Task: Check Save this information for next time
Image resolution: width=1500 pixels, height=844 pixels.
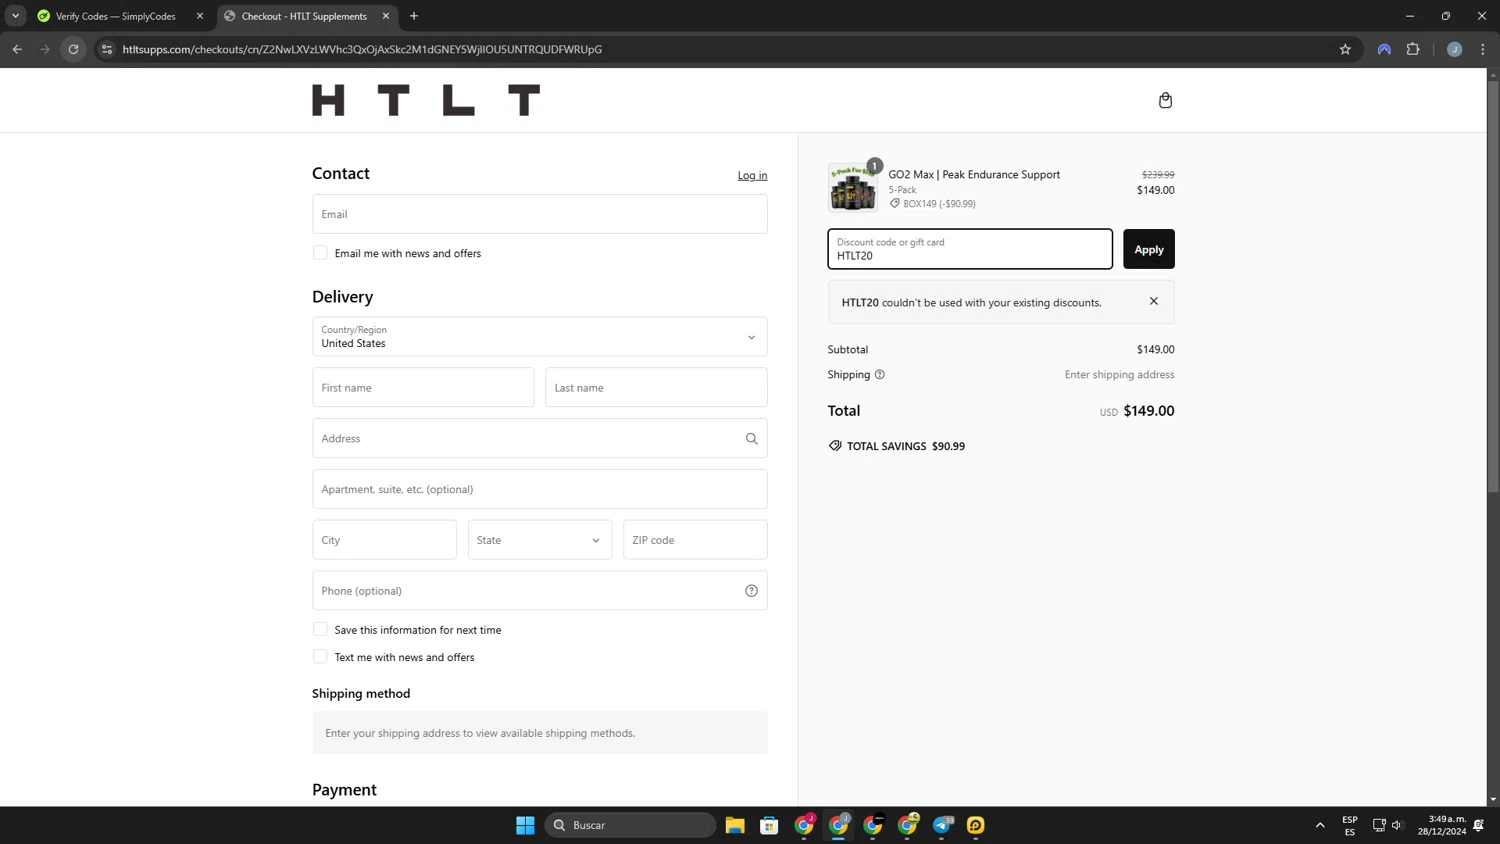Action: tap(320, 629)
